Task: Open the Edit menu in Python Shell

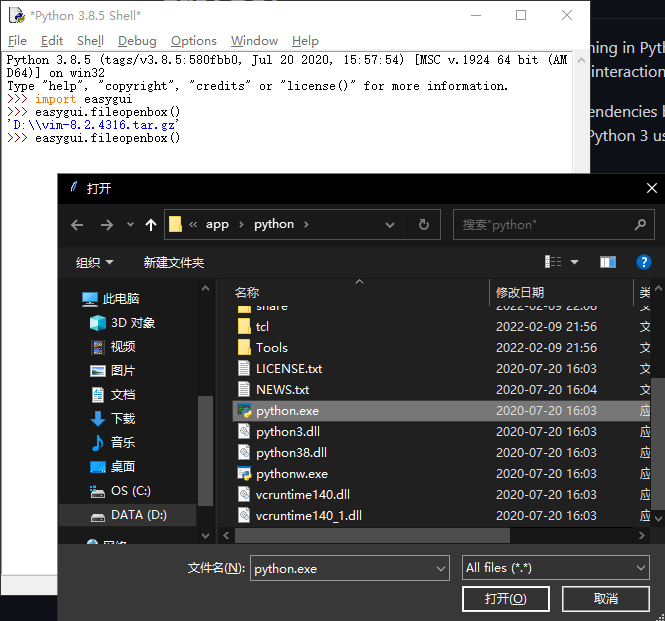Action: coord(52,41)
